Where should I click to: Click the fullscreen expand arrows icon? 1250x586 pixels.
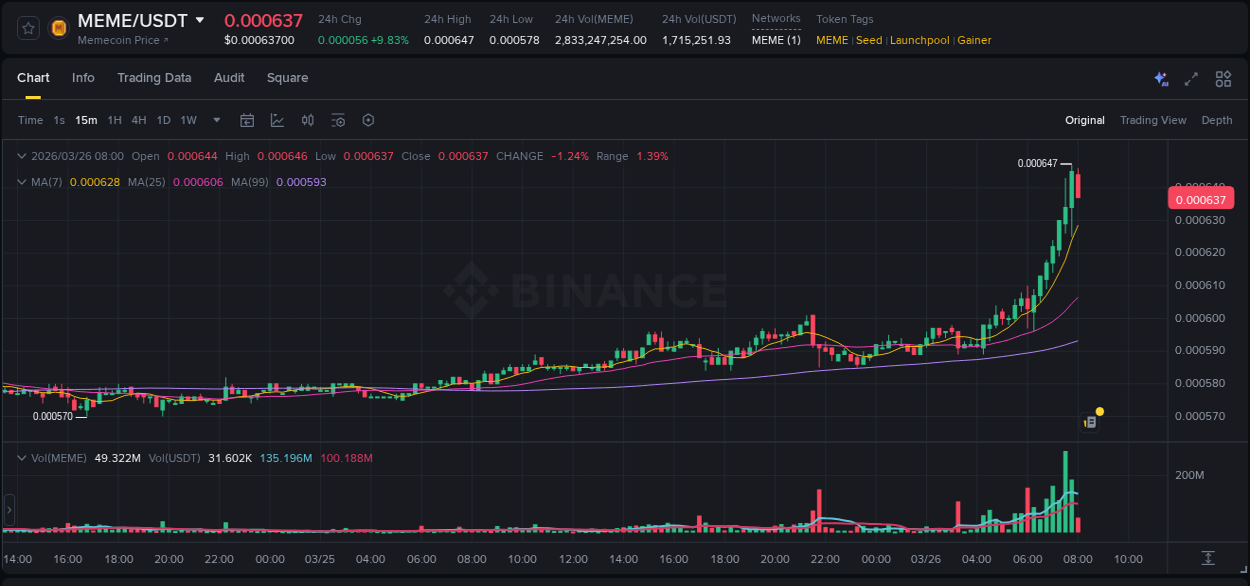(x=1190, y=78)
